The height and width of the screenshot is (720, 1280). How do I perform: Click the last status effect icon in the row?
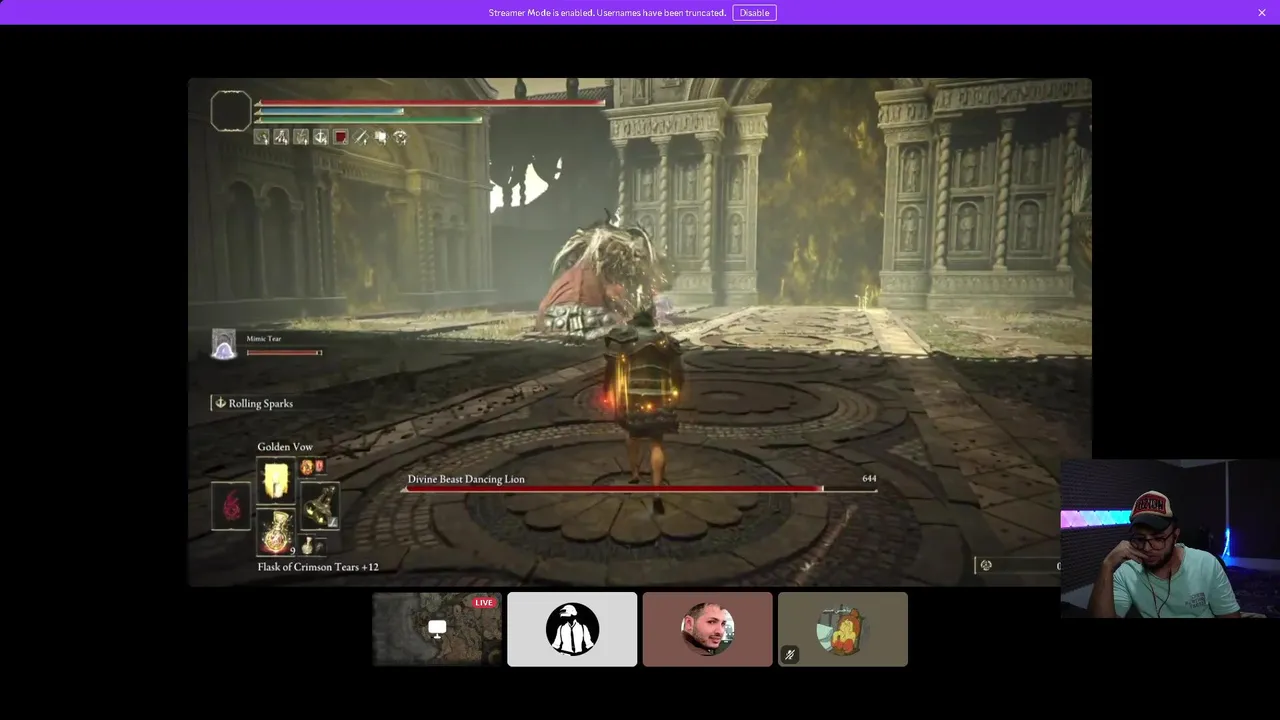point(400,137)
